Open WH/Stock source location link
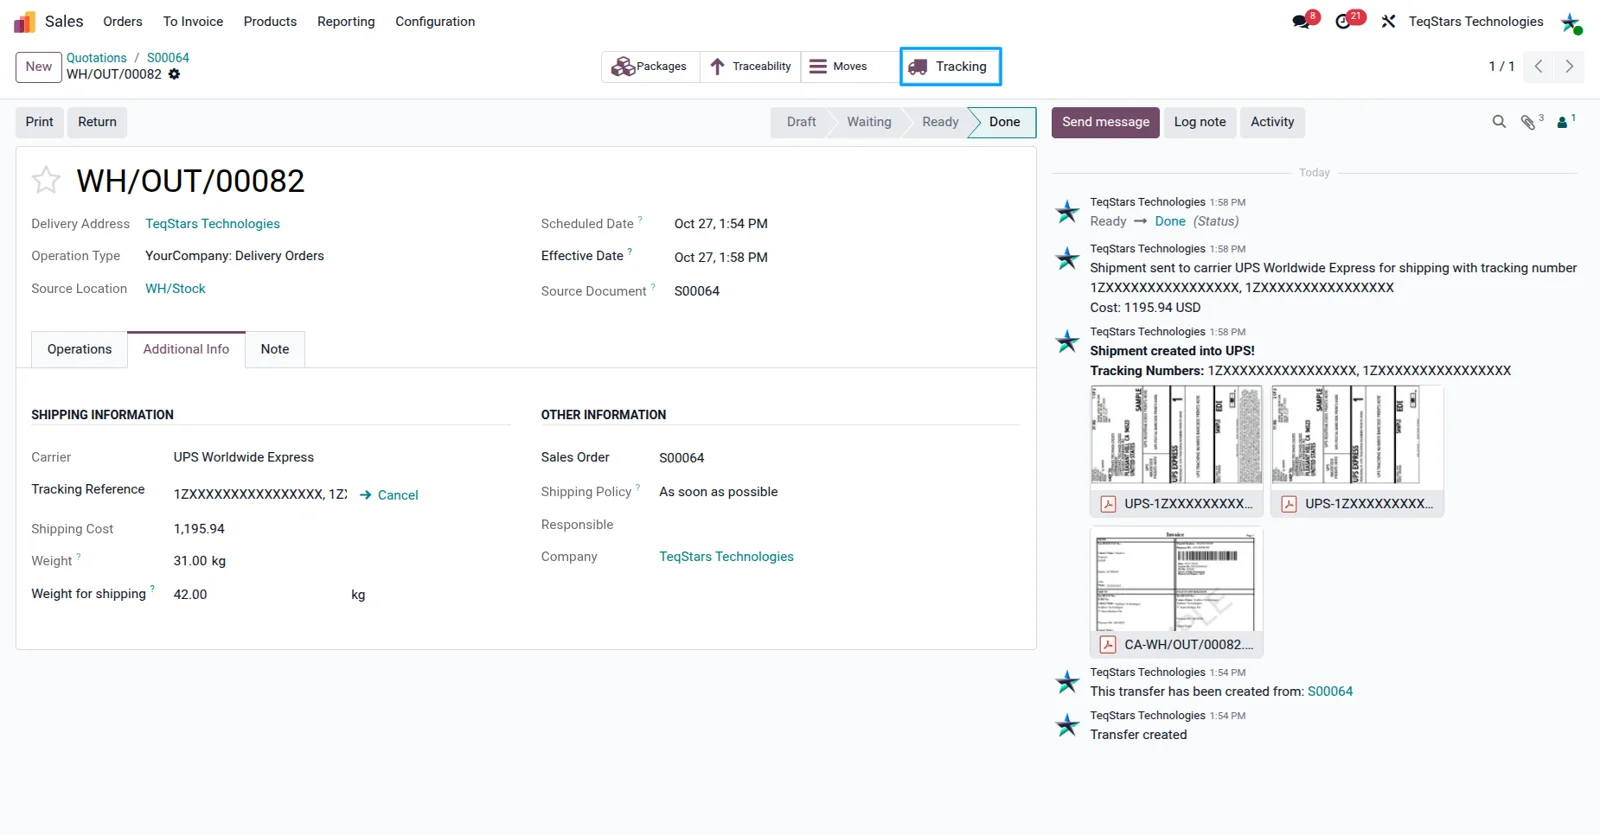1600x835 pixels. tap(175, 289)
